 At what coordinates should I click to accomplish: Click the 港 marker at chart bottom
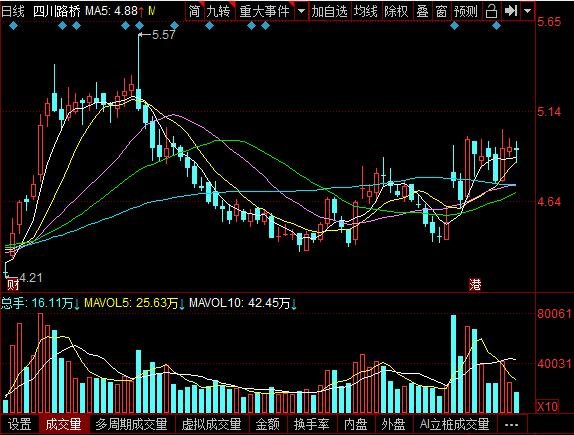475,284
